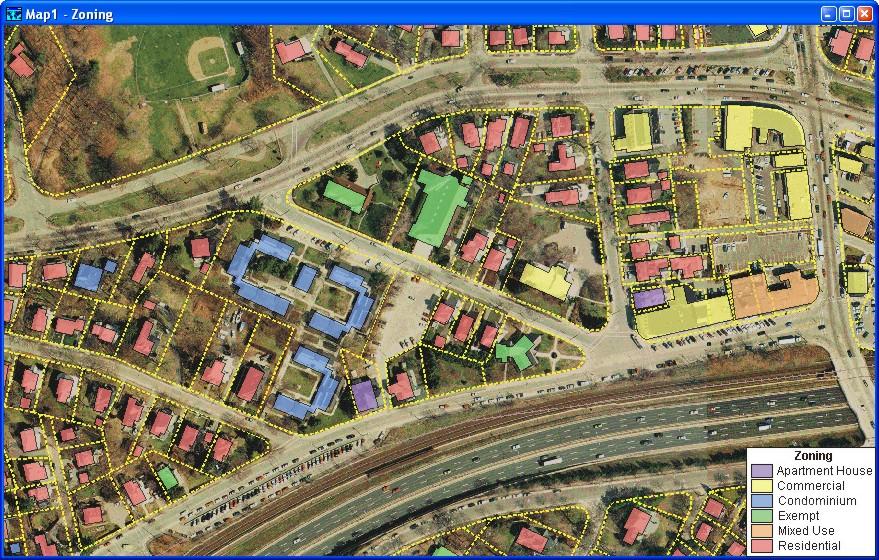Select the Condominium legend label
879x560 pixels.
pos(816,501)
